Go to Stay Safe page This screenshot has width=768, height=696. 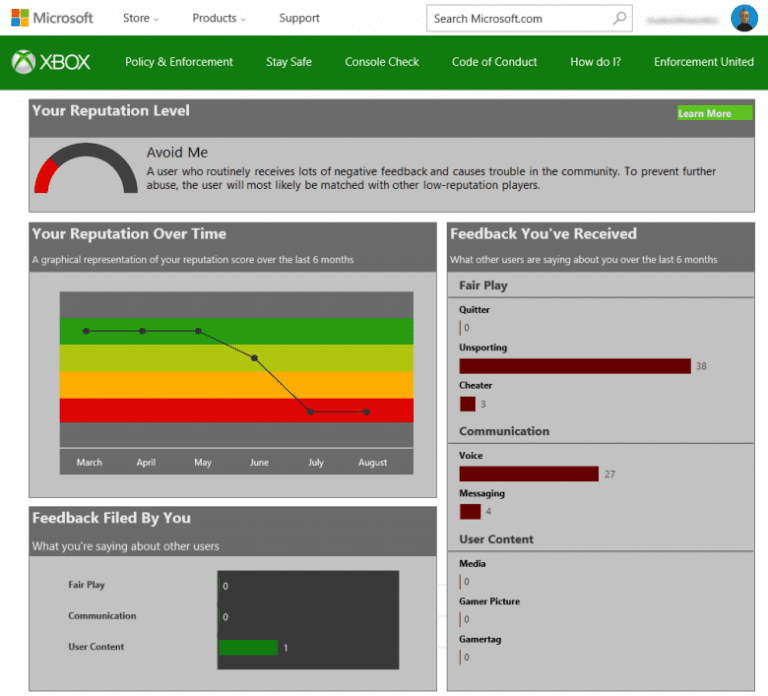(x=289, y=62)
